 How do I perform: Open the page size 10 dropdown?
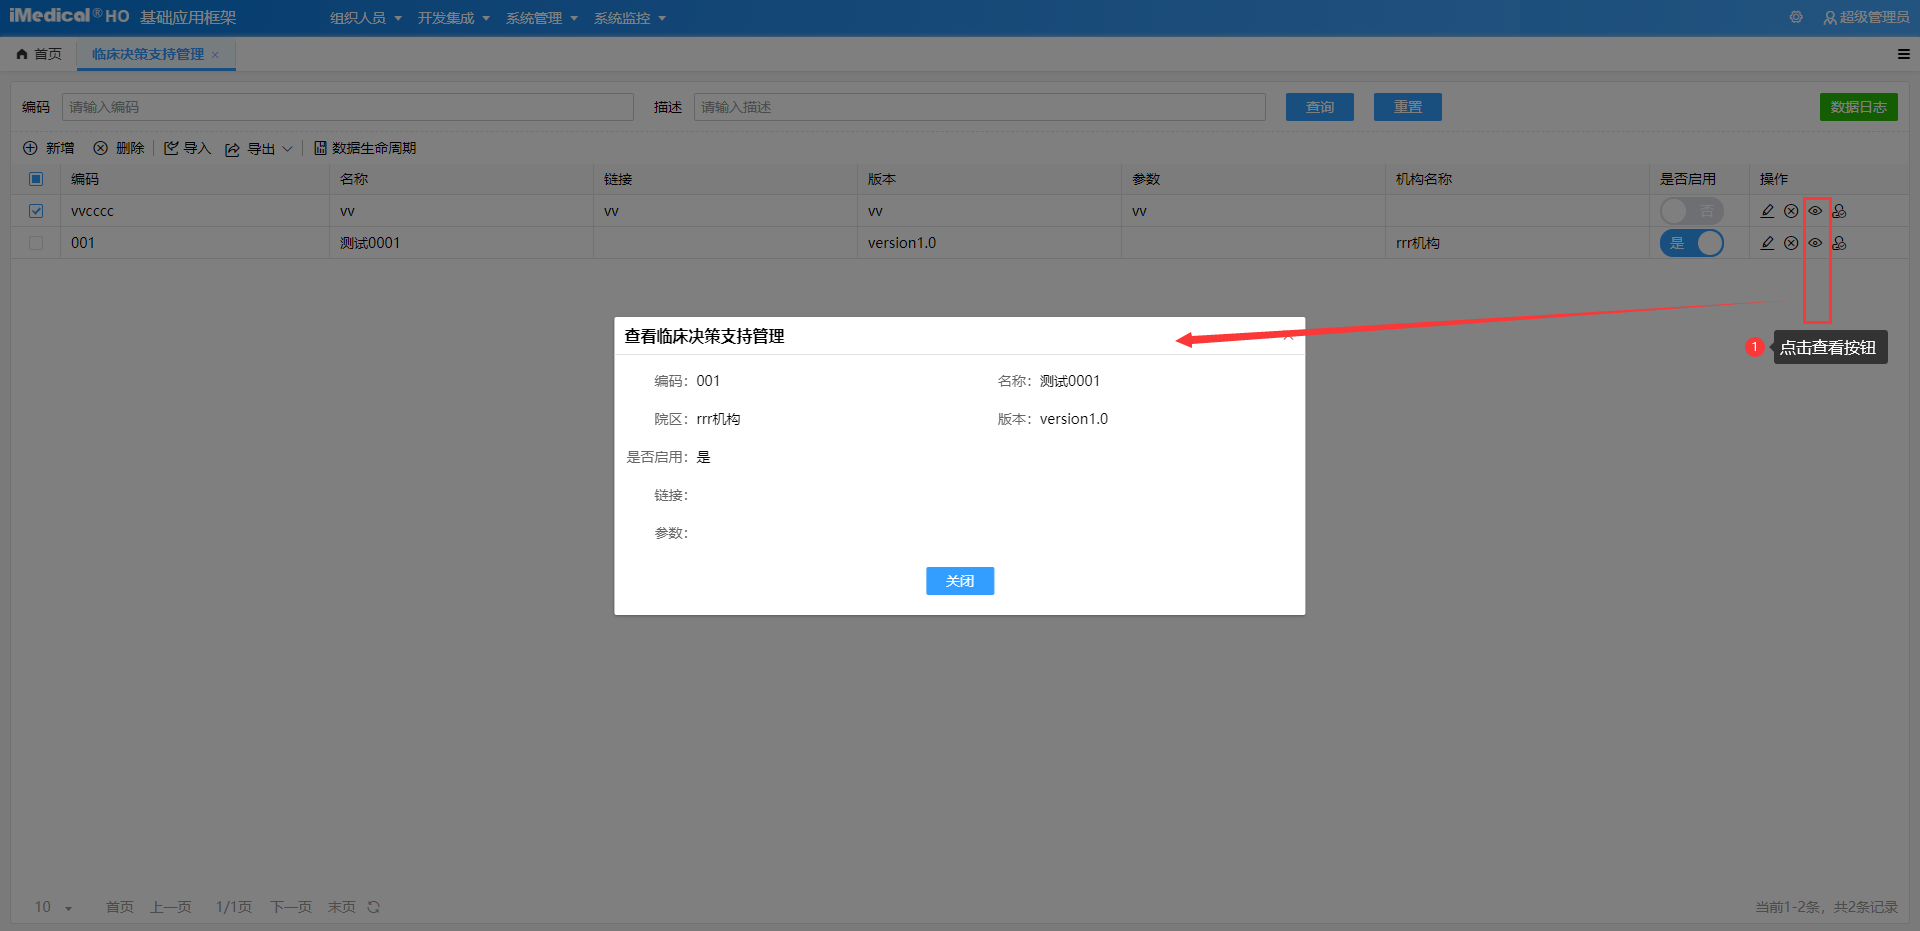54,907
